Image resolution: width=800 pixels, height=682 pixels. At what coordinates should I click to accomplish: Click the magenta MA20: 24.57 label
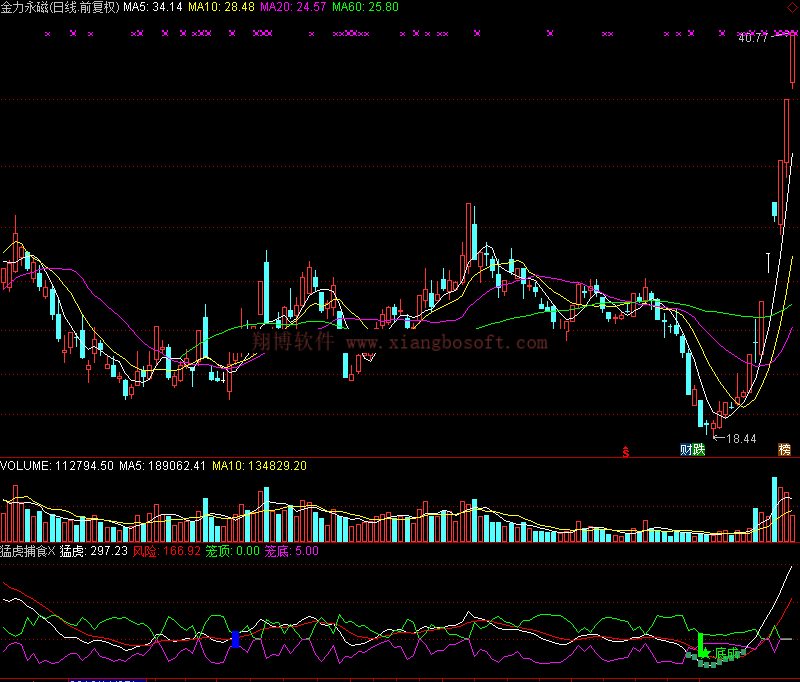pyautogui.click(x=293, y=7)
